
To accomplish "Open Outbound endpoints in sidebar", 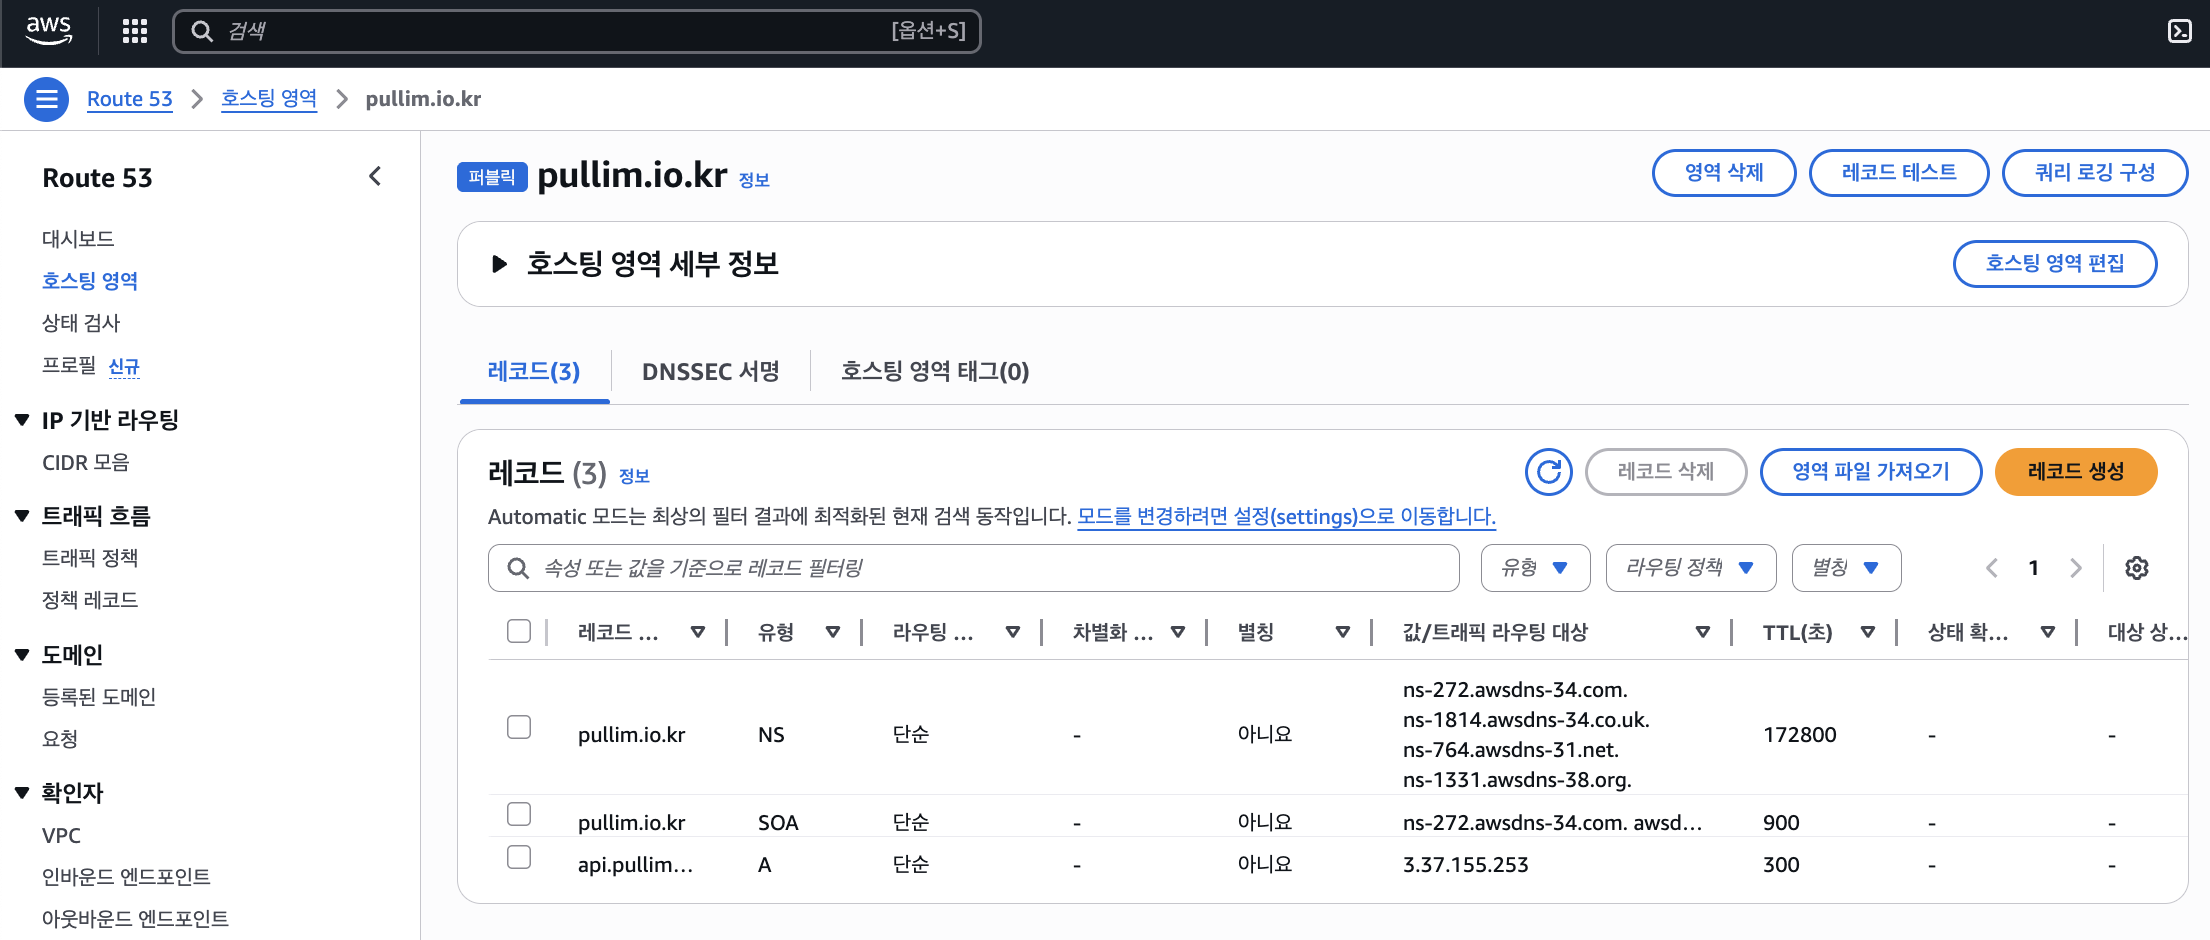I will pos(135,919).
